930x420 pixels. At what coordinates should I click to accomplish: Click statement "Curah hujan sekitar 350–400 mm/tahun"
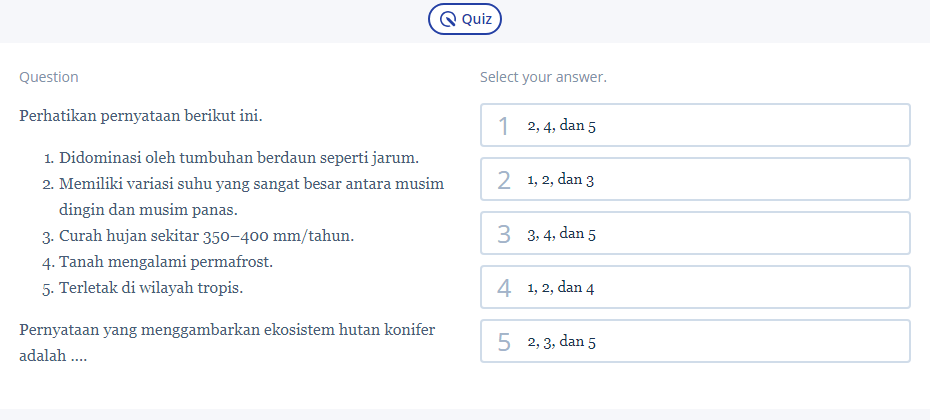[x=206, y=236]
